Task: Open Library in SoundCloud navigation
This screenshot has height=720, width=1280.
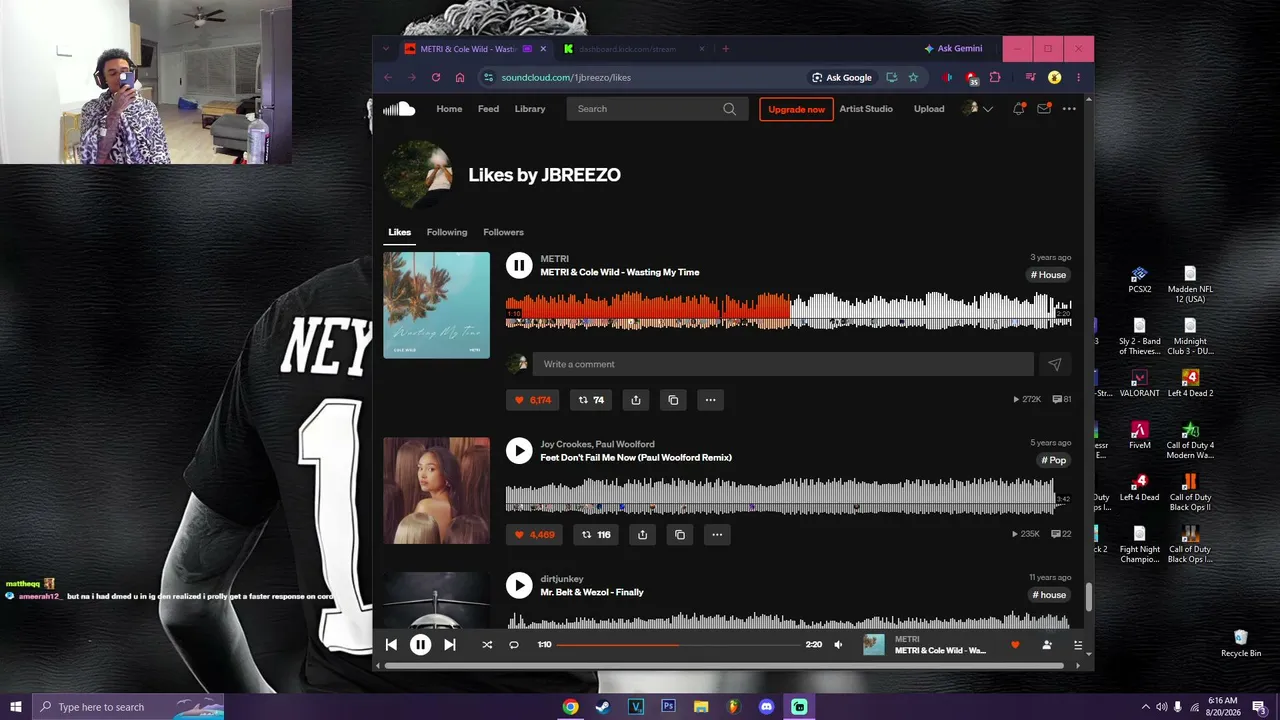Action: [x=530, y=109]
